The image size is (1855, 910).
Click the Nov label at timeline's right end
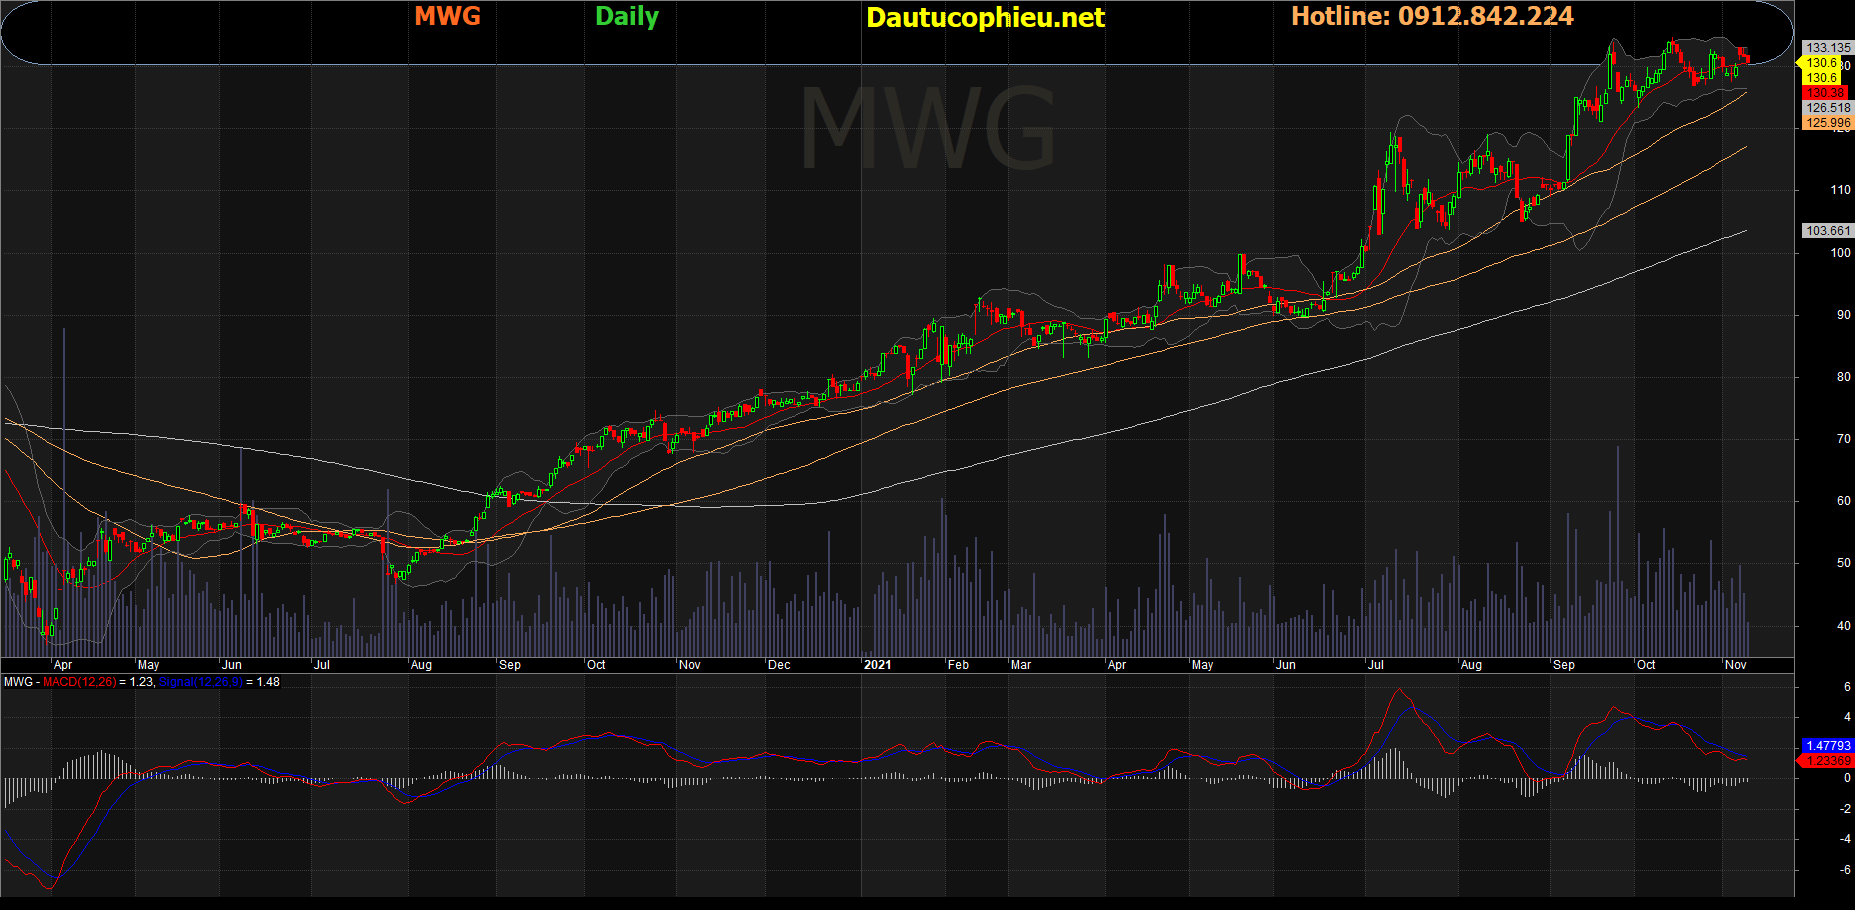pyautogui.click(x=1736, y=665)
